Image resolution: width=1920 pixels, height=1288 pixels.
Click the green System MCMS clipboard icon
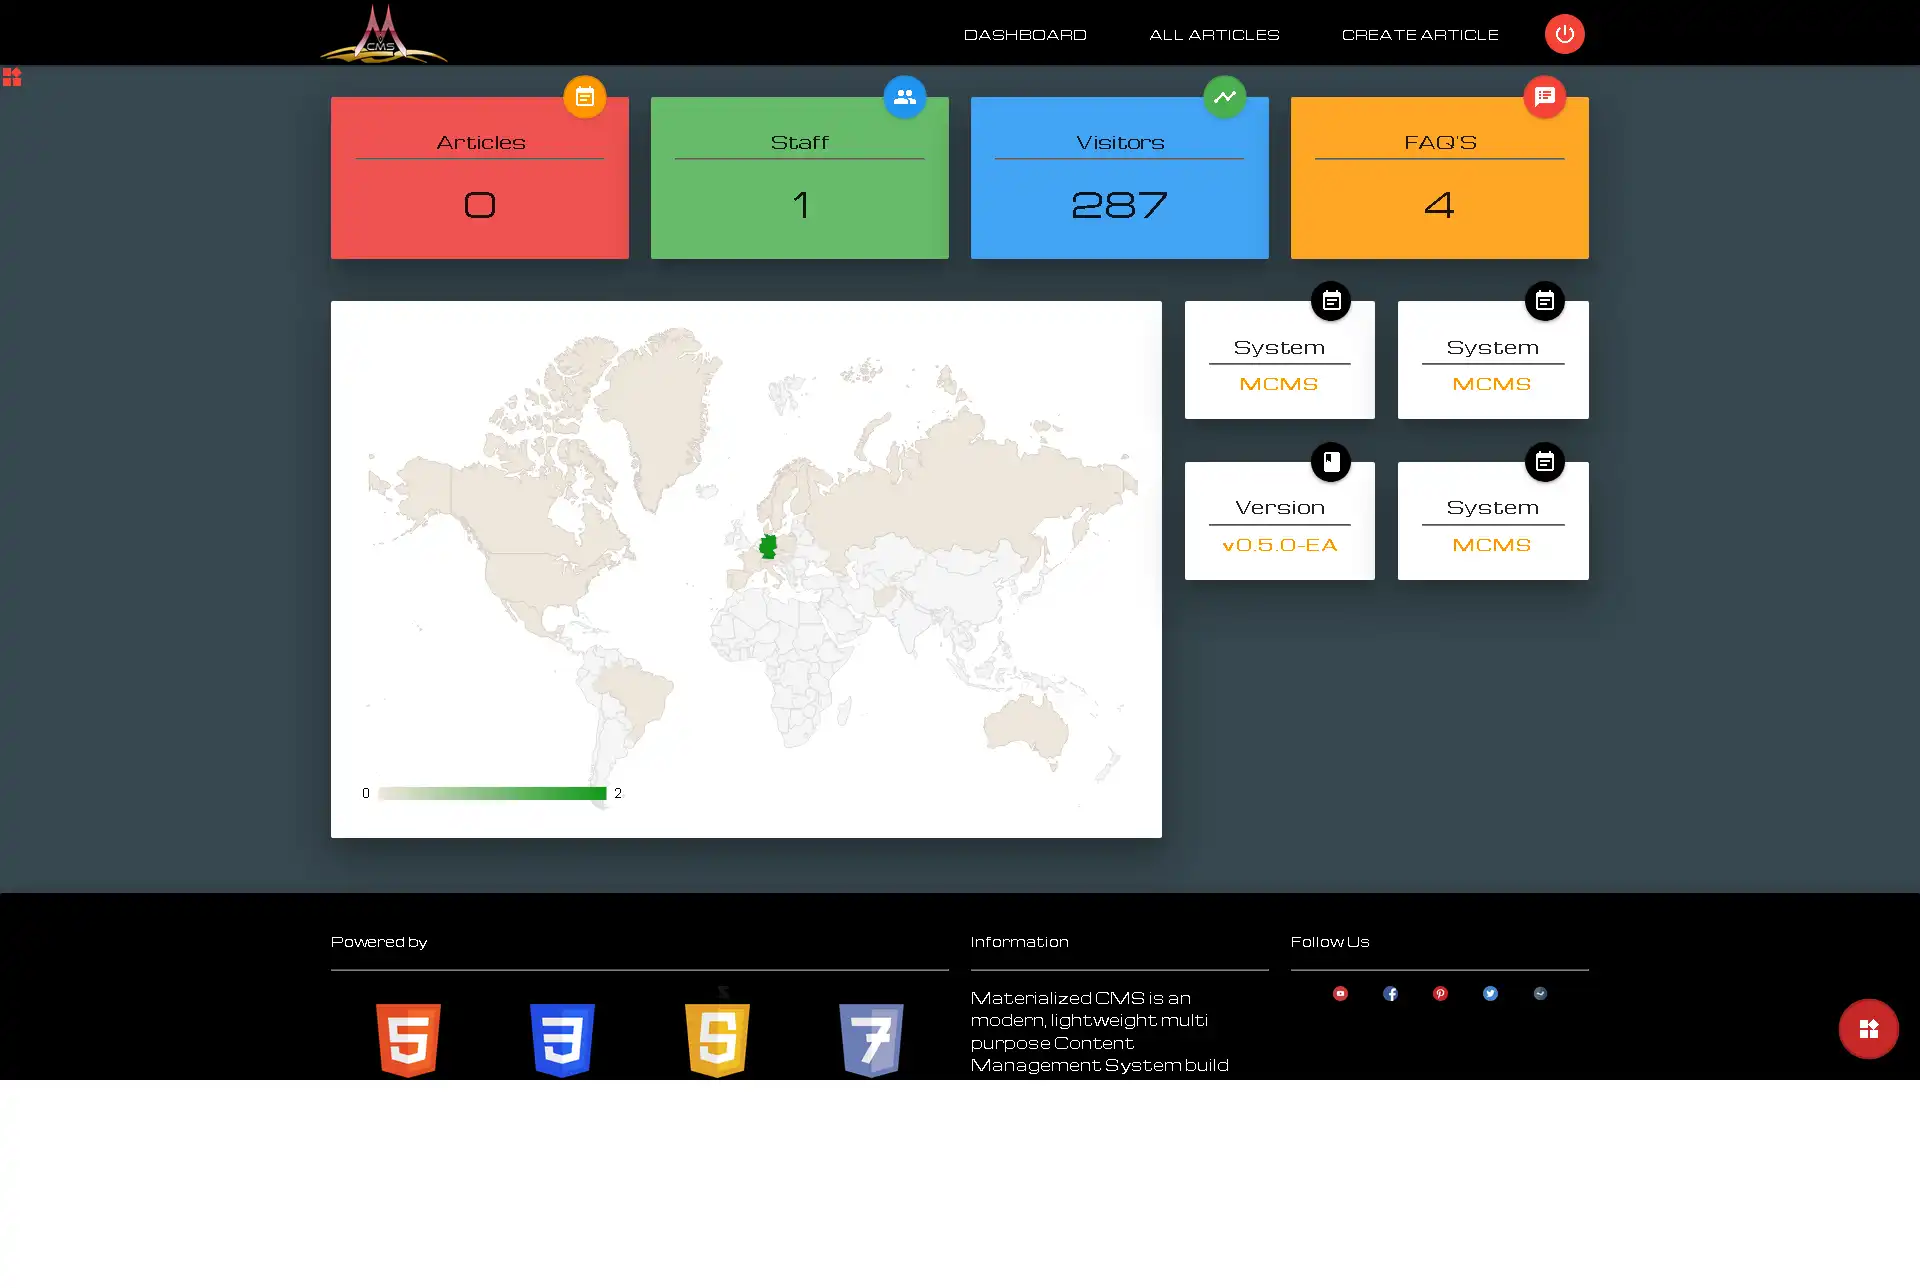pyautogui.click(x=1331, y=300)
